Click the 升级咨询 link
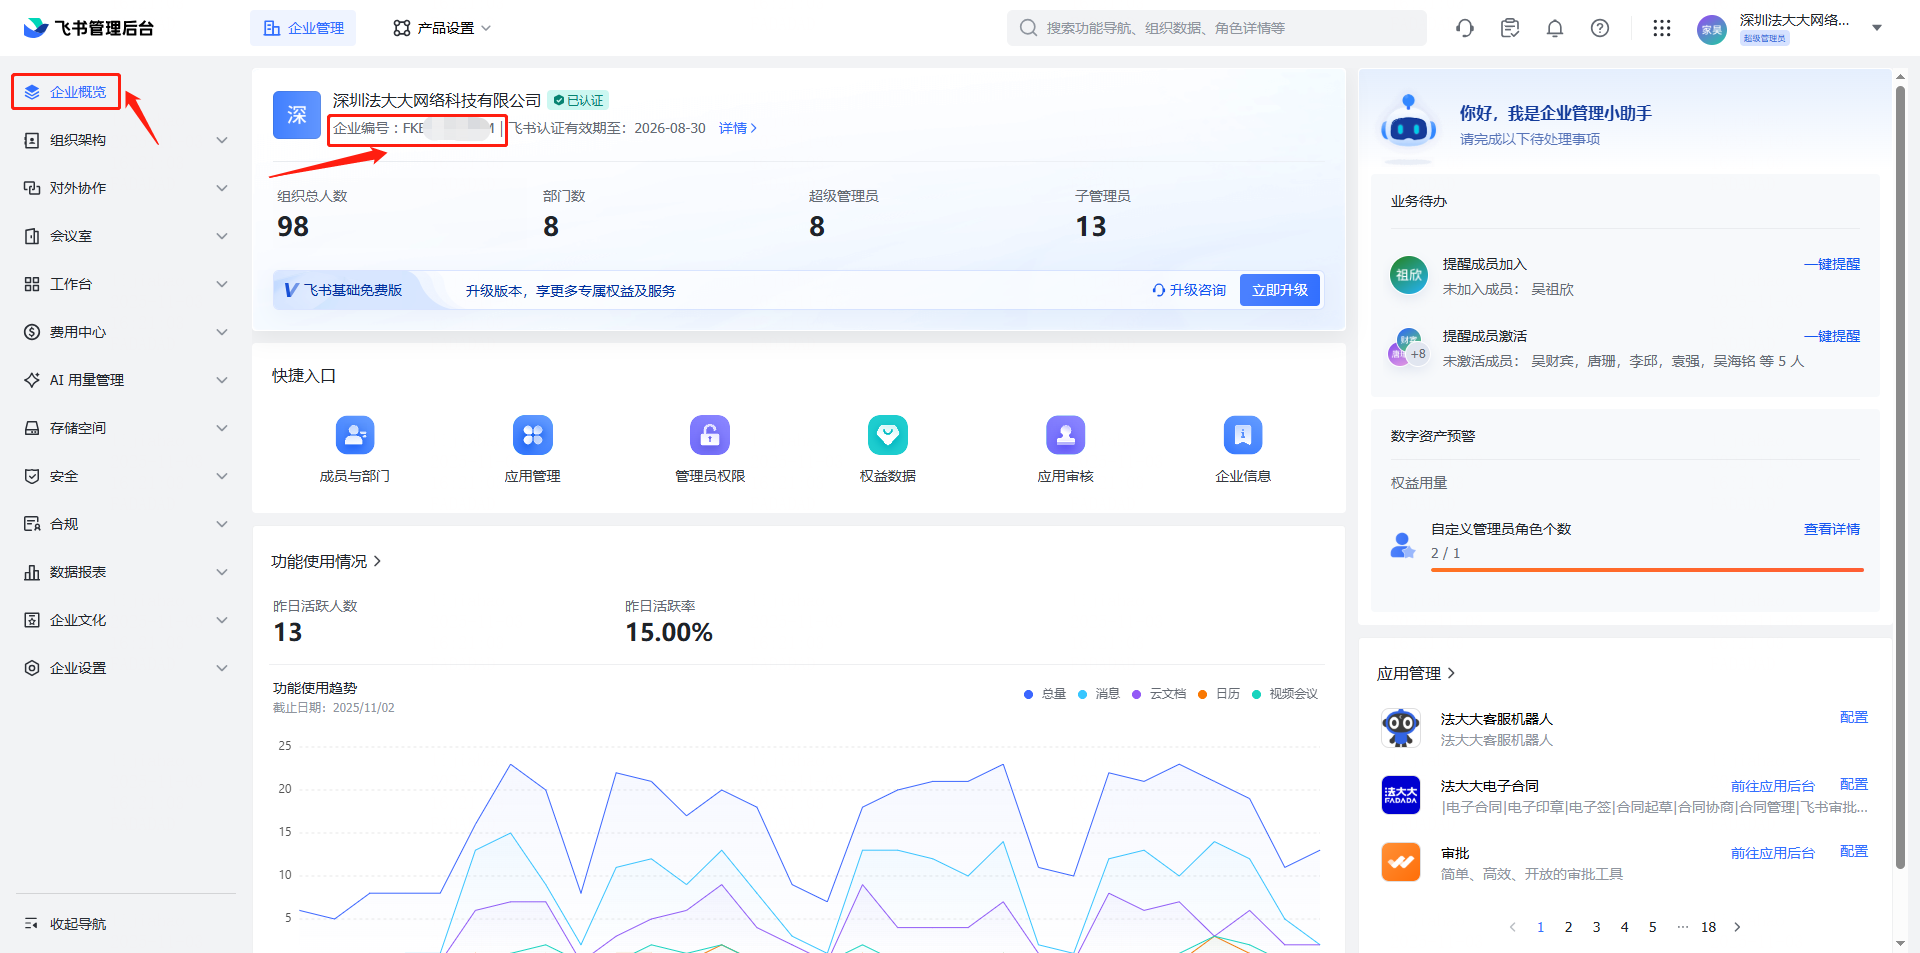 (1189, 290)
